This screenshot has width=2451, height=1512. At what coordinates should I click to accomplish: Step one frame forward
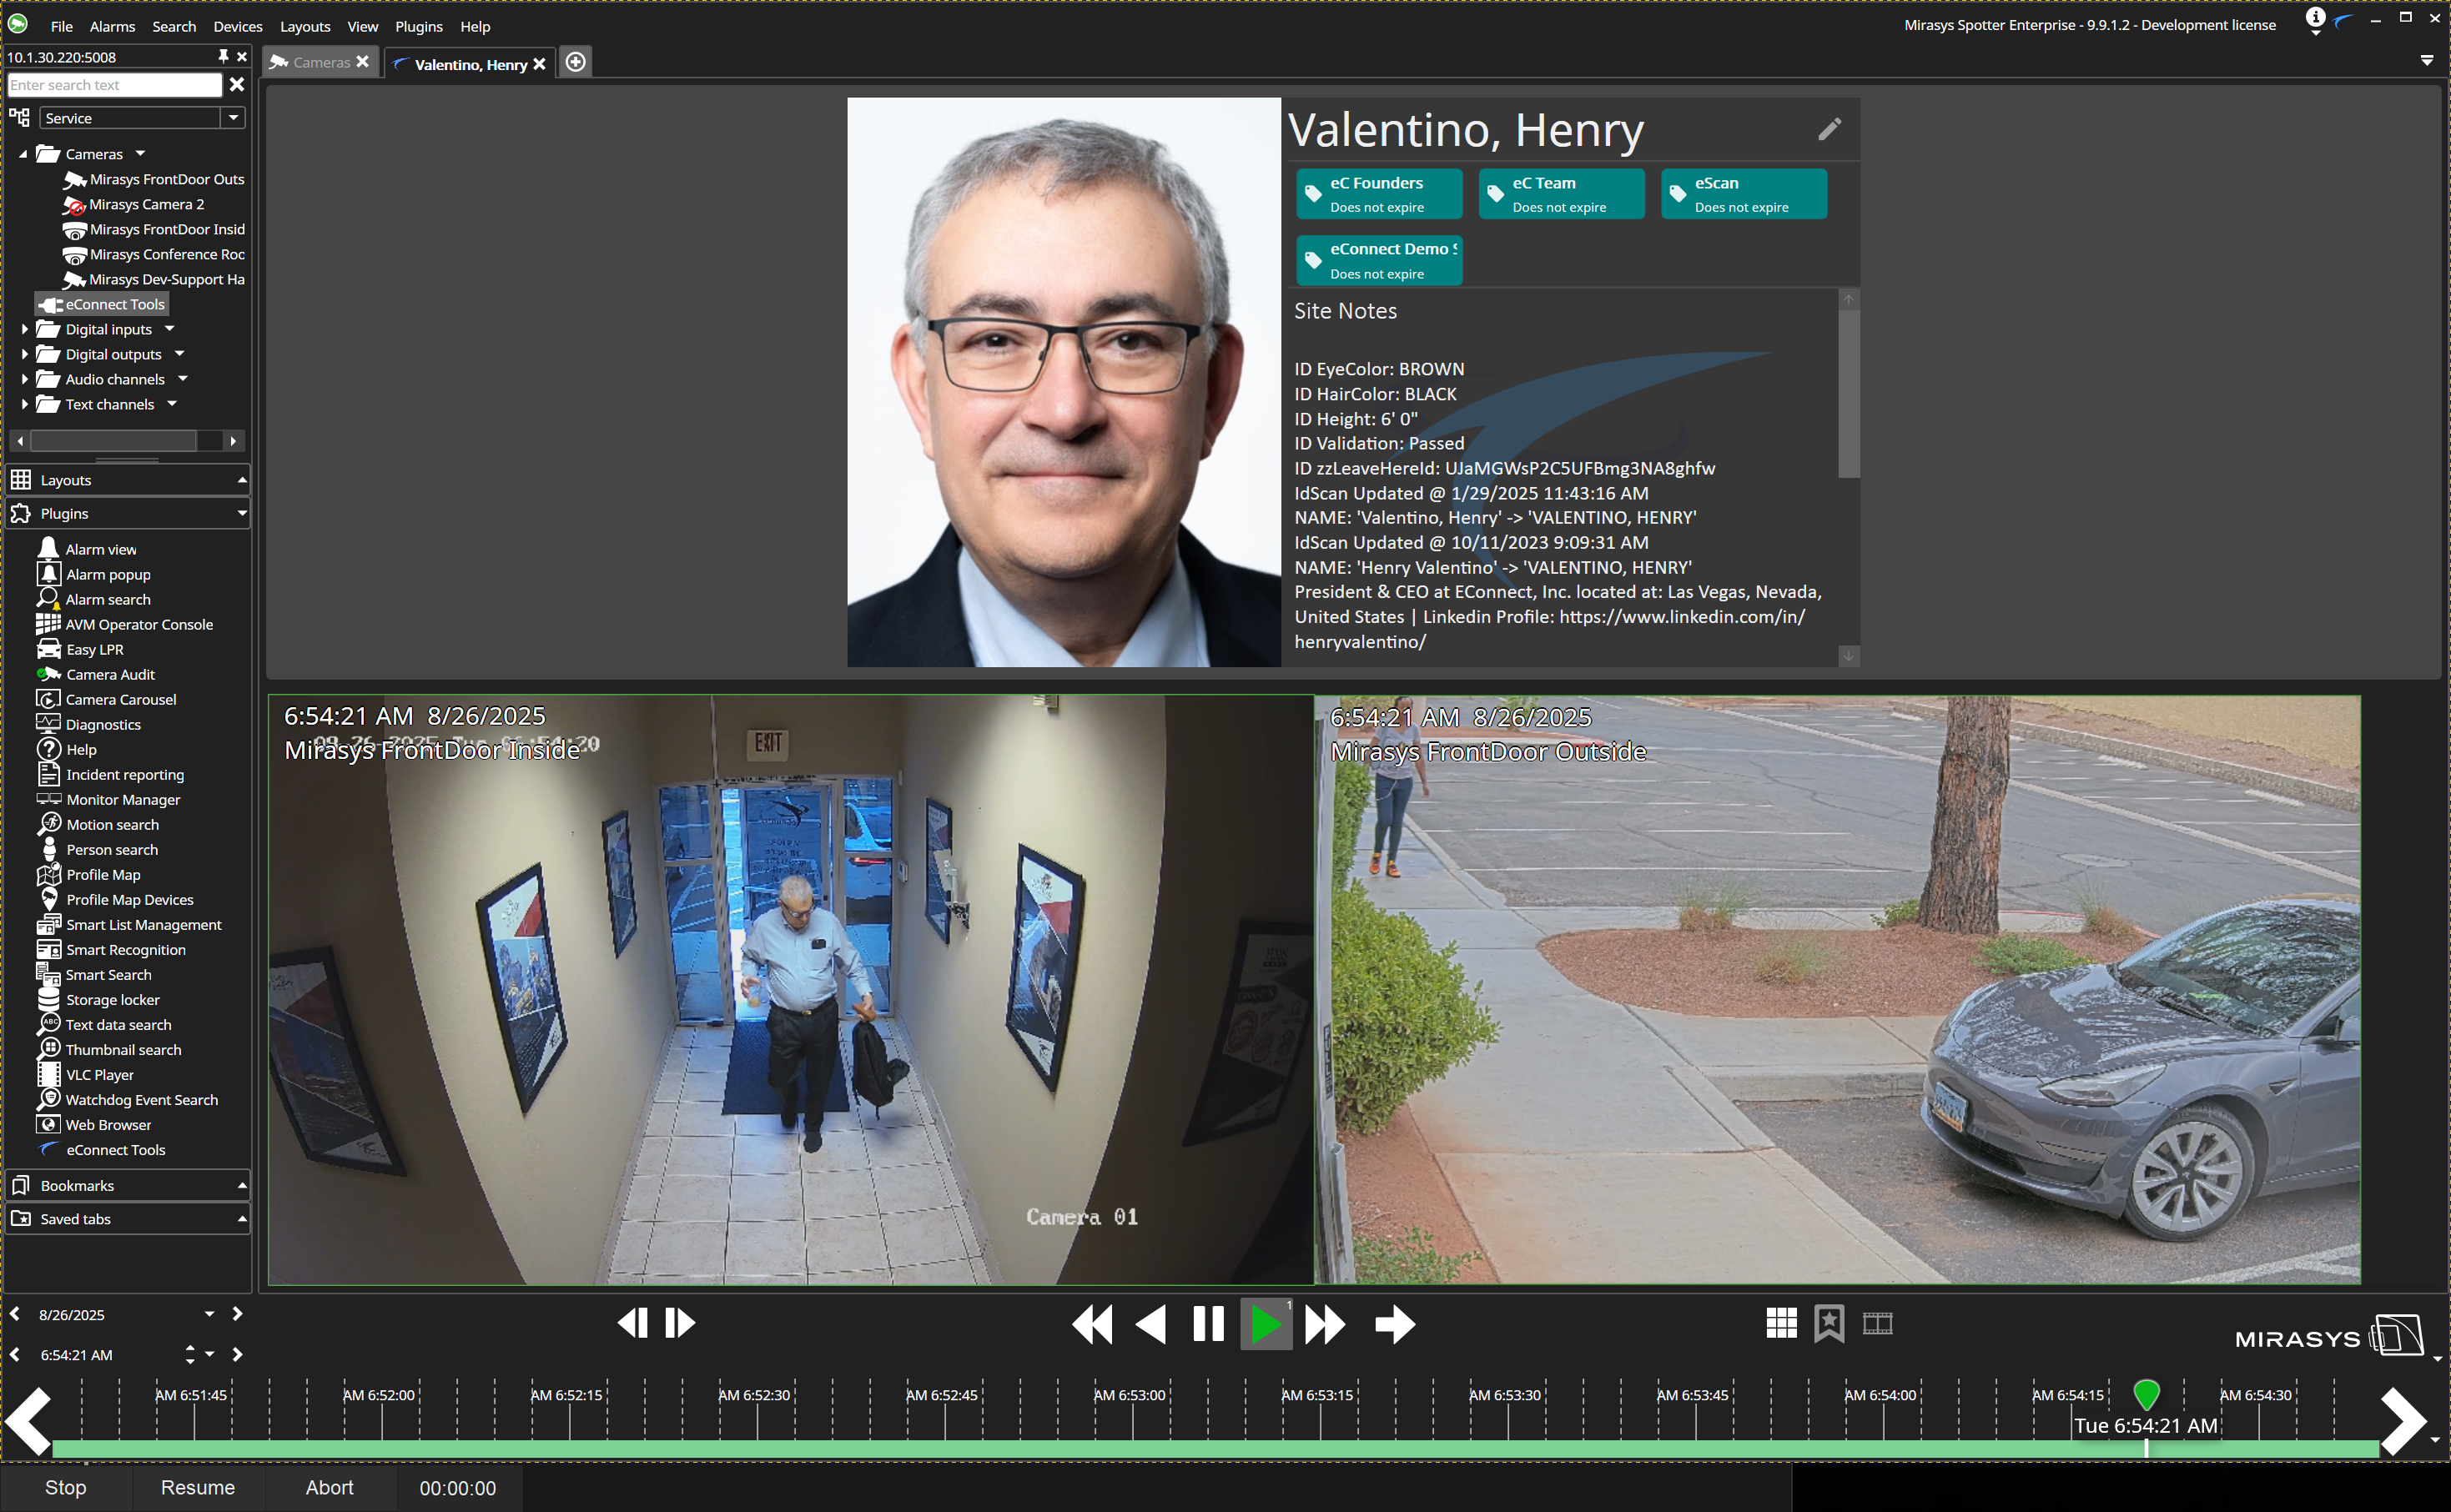680,1323
